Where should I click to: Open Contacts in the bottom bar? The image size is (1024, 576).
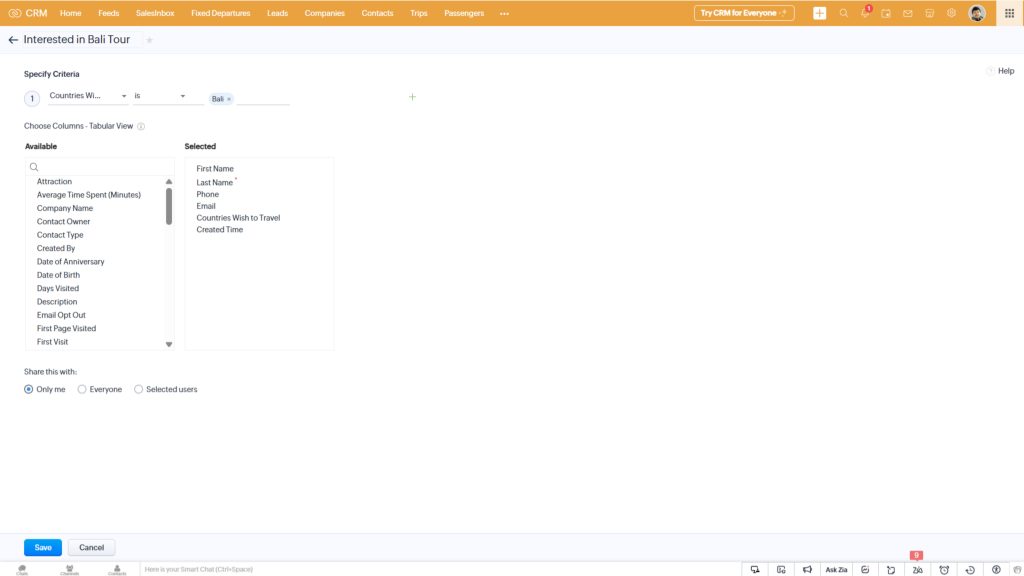point(117,569)
